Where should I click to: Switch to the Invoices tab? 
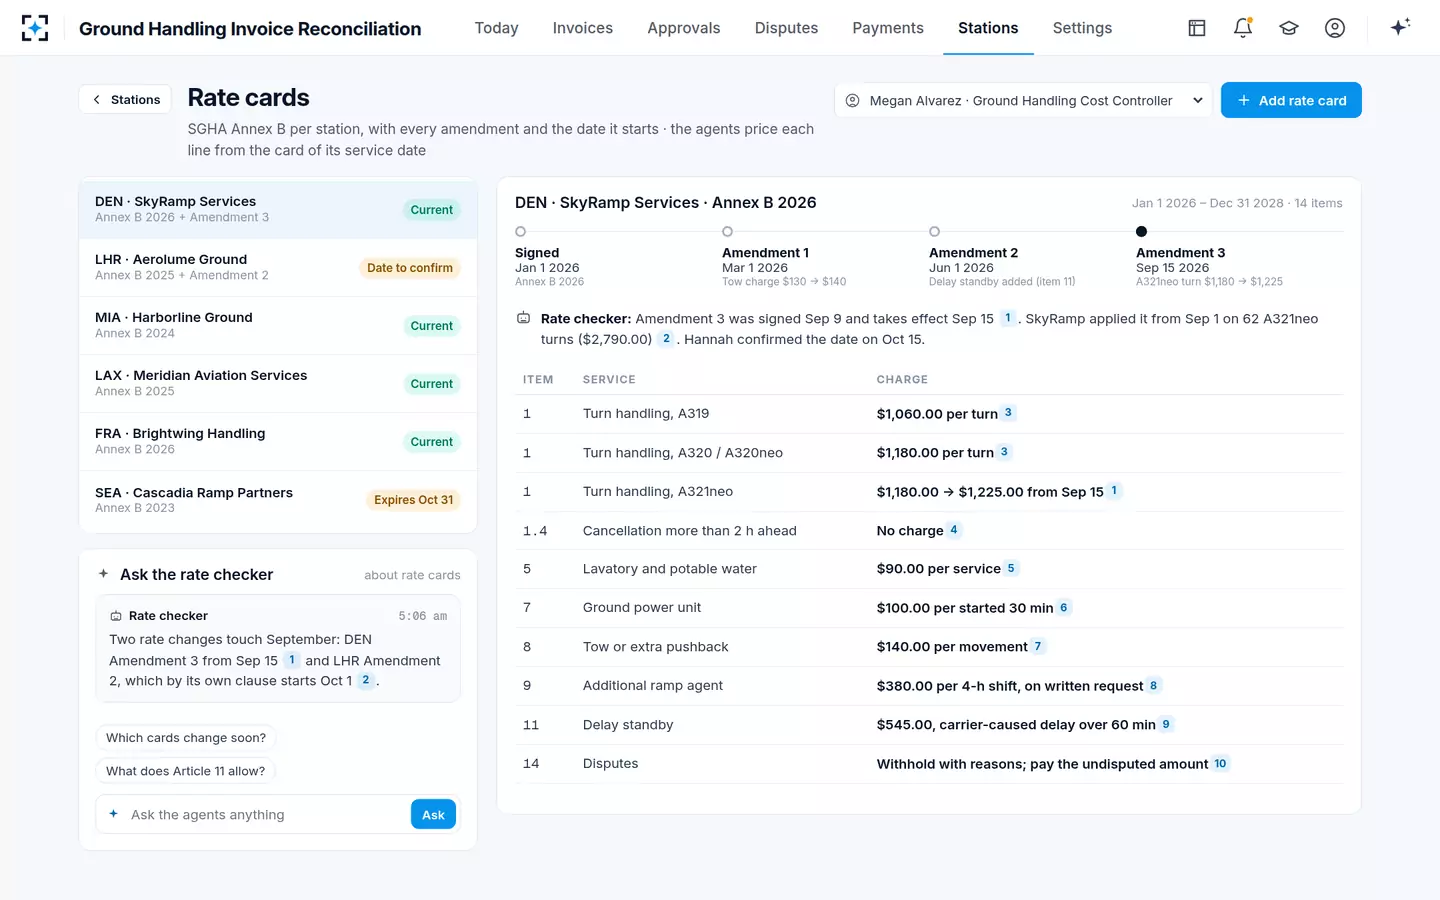(x=583, y=28)
